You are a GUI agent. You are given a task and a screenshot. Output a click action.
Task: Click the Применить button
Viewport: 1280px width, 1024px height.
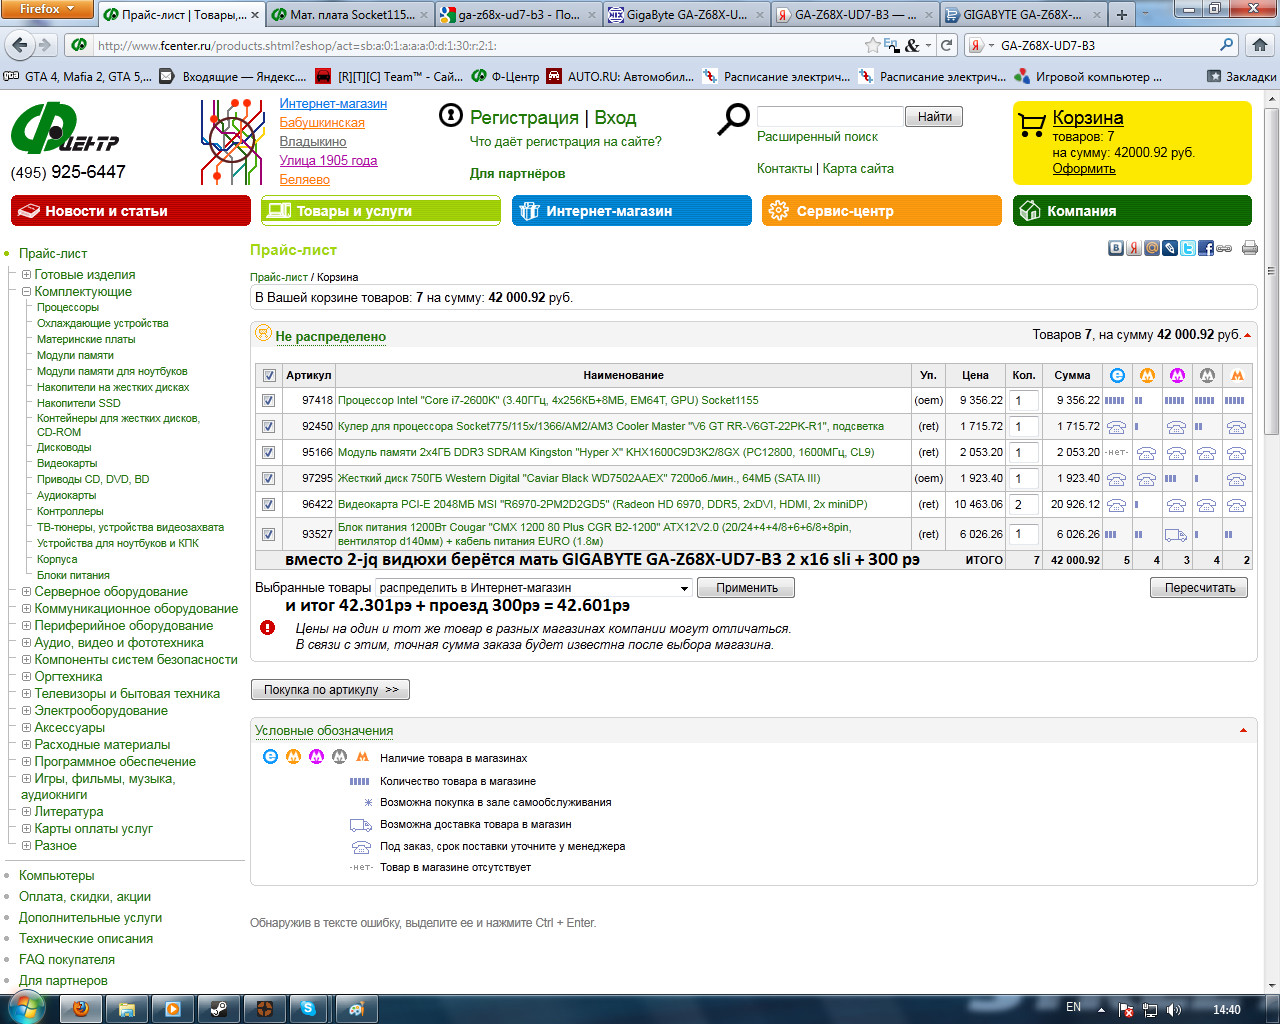[746, 588]
